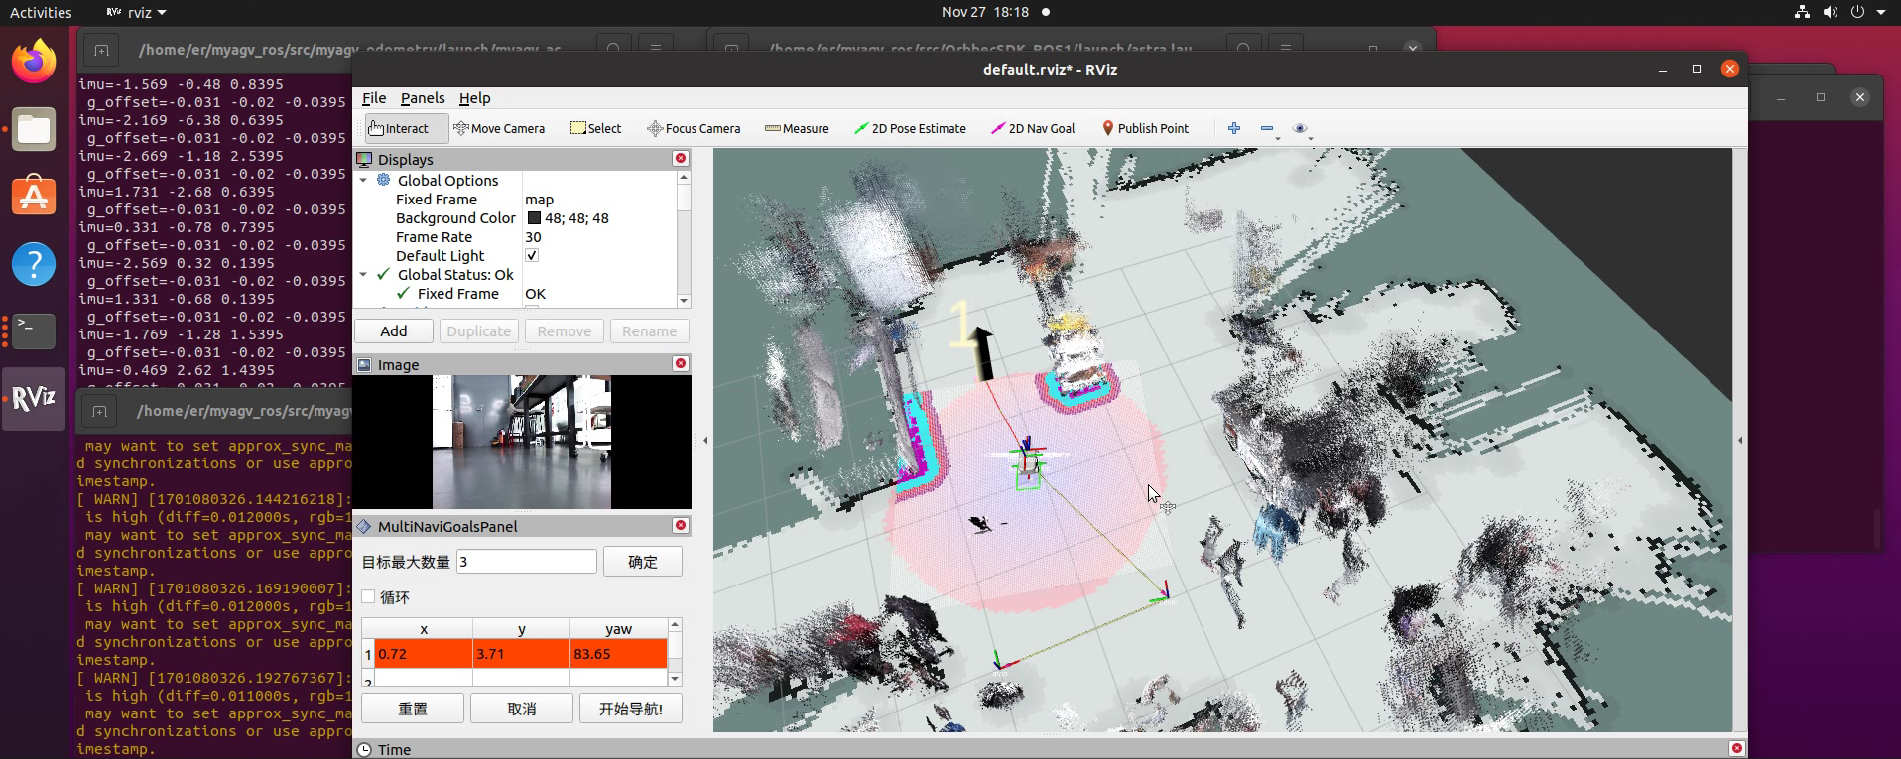Select the Interact tool

(399, 128)
